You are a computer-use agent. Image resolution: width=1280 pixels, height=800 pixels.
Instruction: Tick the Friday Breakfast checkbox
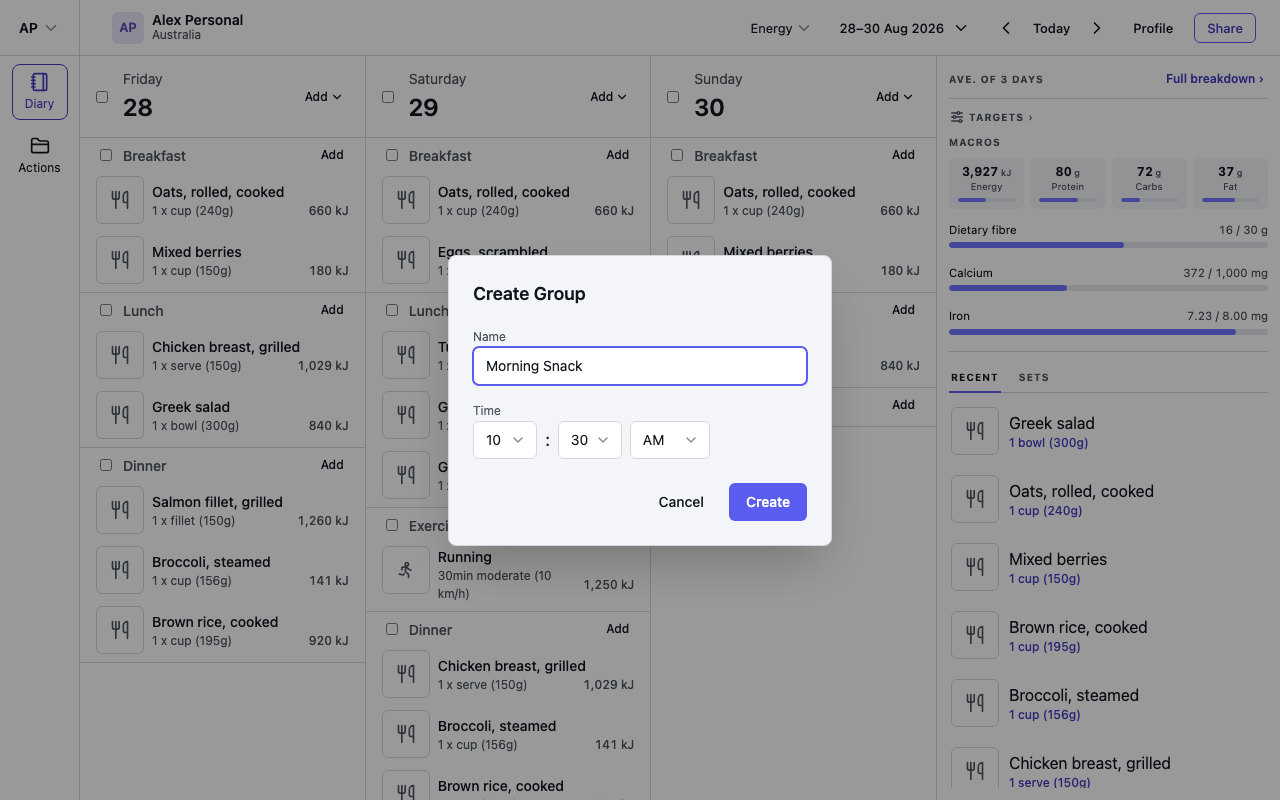tap(106, 155)
